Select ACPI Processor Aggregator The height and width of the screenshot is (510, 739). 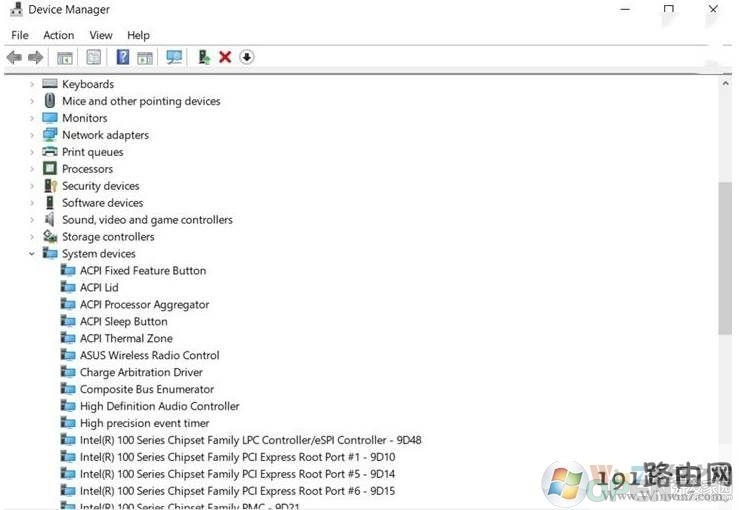144,304
